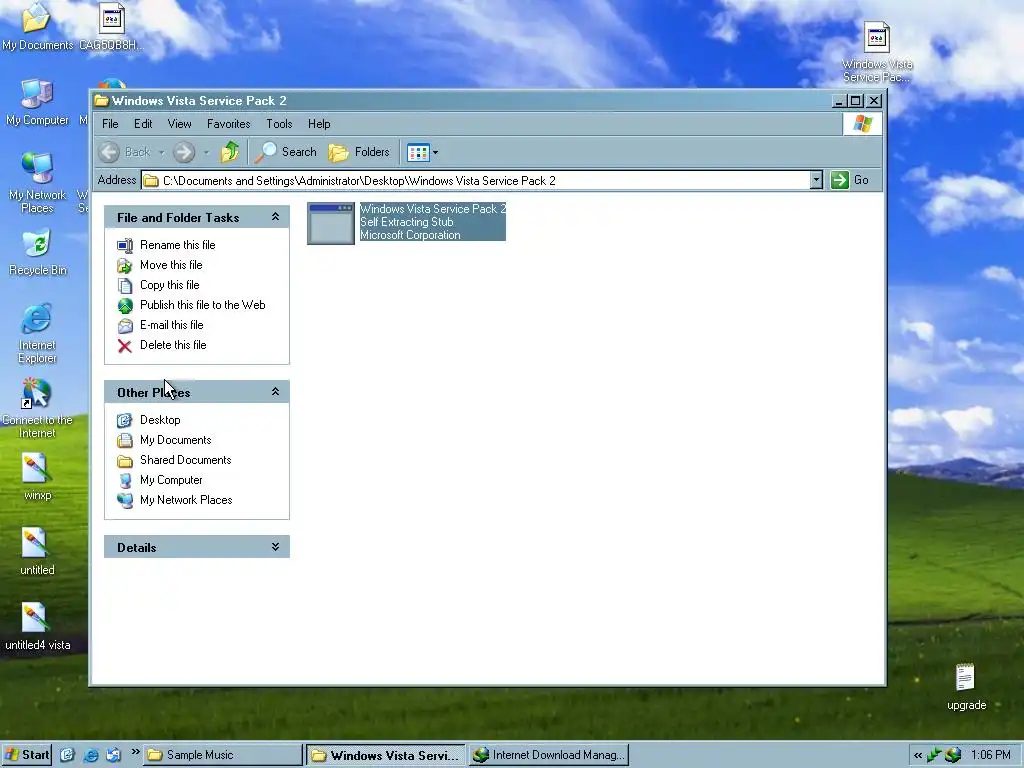Click Rename this file

pyautogui.click(x=178, y=245)
